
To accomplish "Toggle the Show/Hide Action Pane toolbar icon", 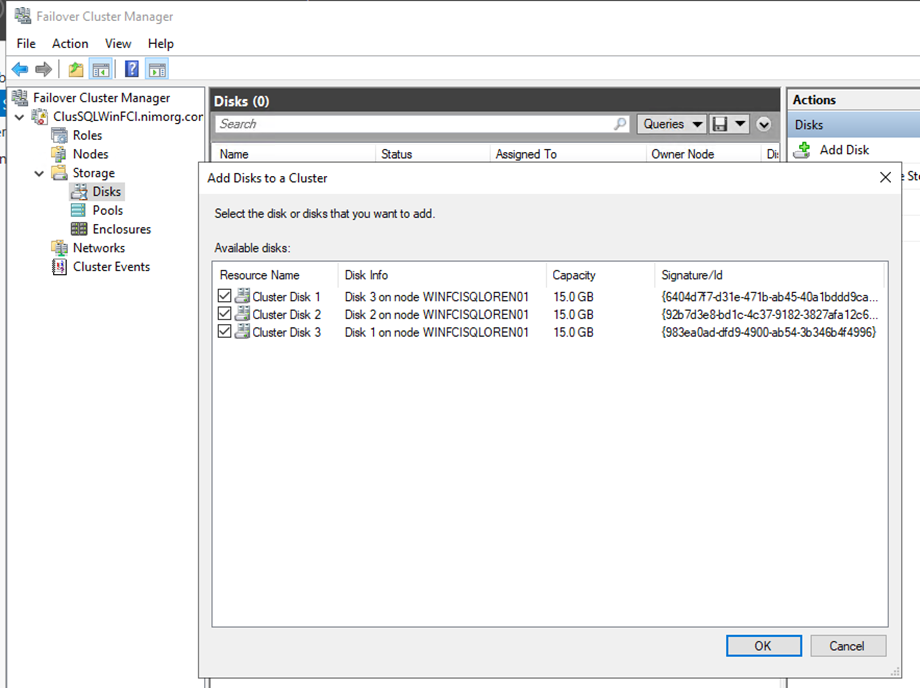I will 157,69.
